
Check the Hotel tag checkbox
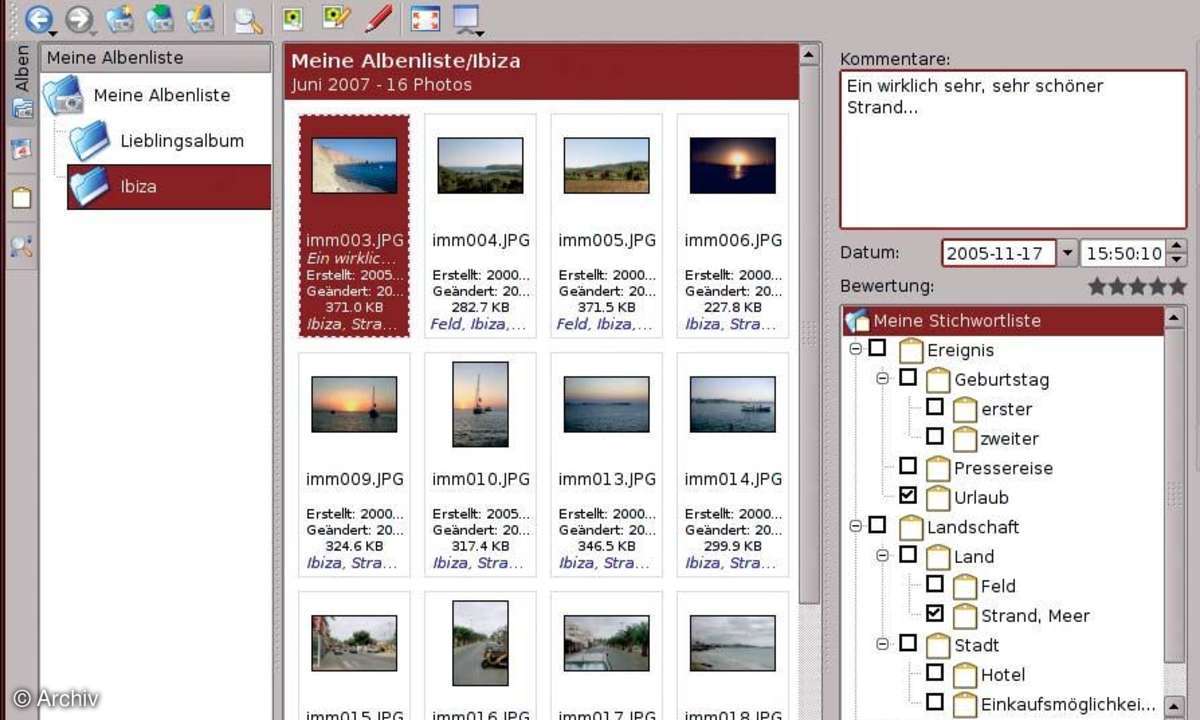click(x=934, y=672)
